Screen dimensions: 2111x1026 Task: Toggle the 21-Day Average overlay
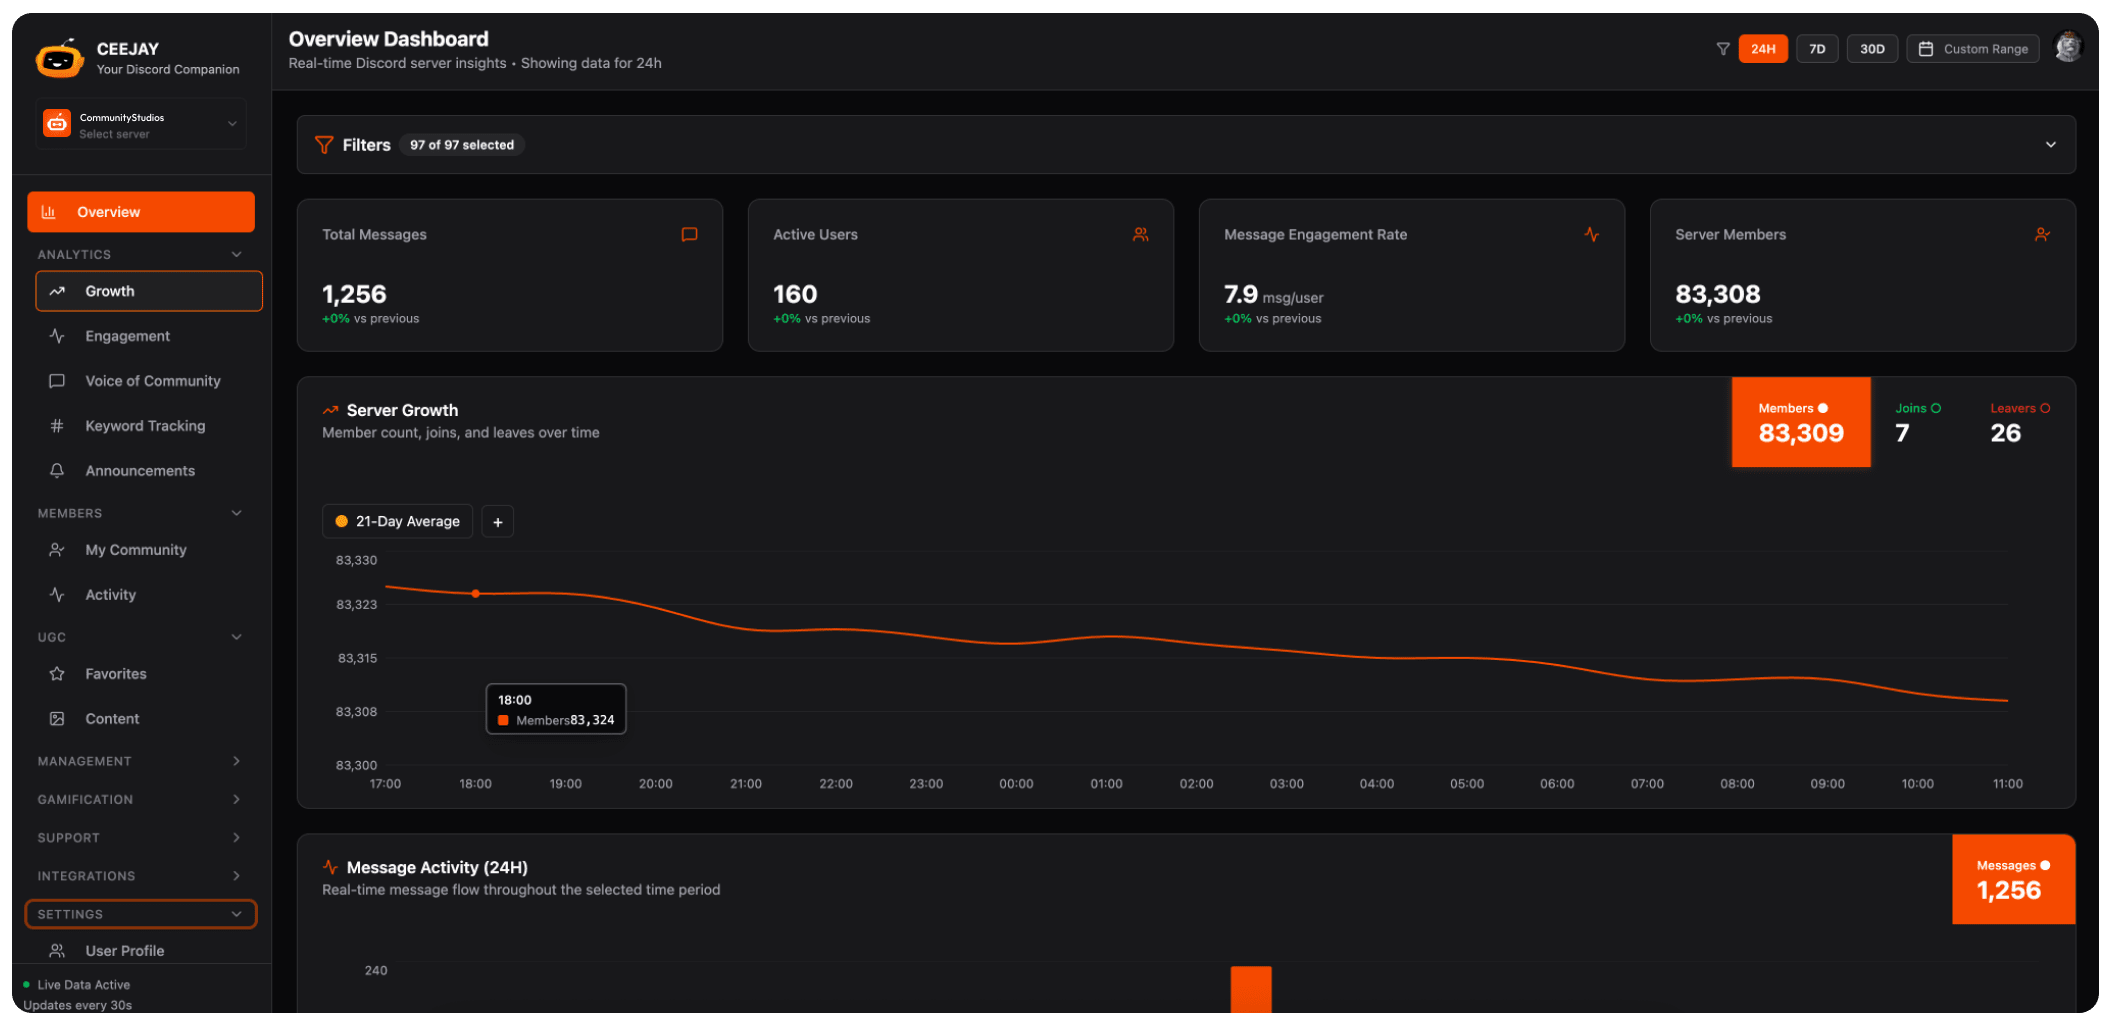click(397, 522)
